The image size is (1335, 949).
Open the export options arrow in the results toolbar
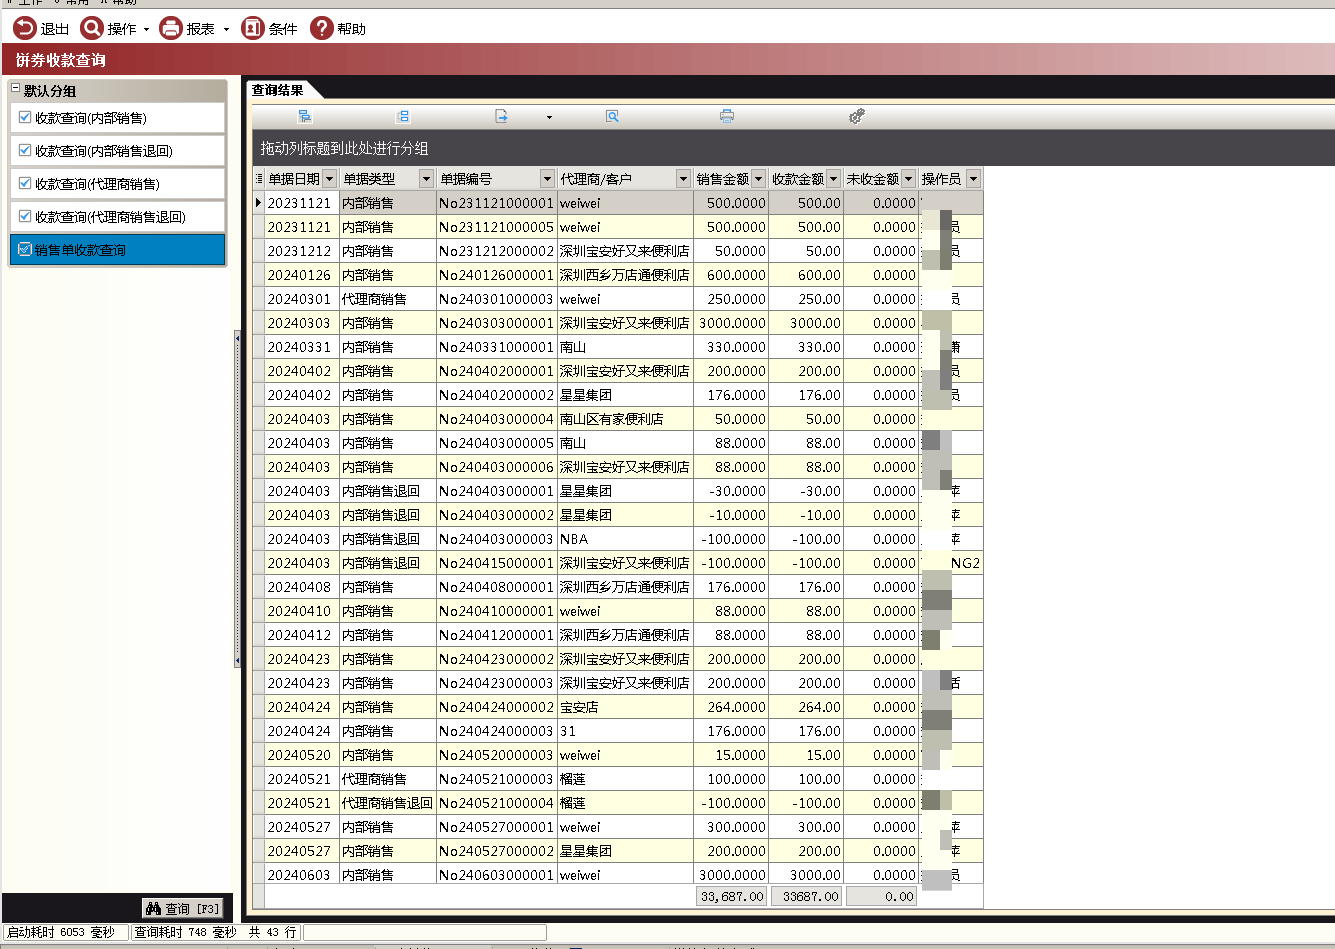[549, 117]
